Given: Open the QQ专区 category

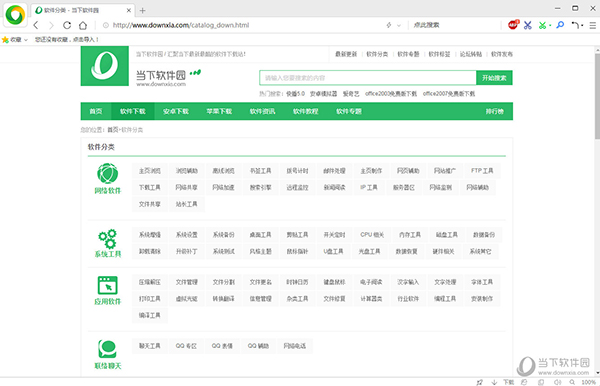Looking at the screenshot, I should click(x=186, y=346).
